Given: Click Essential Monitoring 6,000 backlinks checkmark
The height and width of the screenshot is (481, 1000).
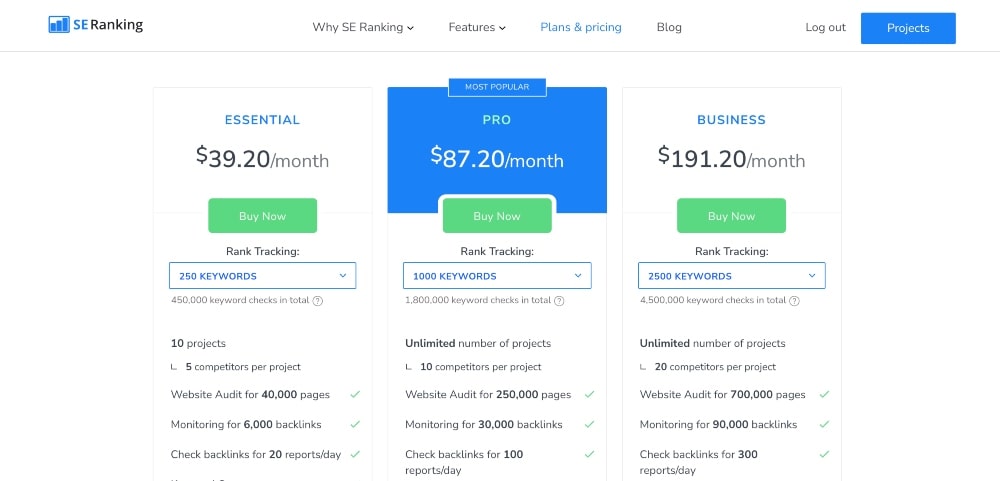Looking at the screenshot, I should tap(355, 424).
